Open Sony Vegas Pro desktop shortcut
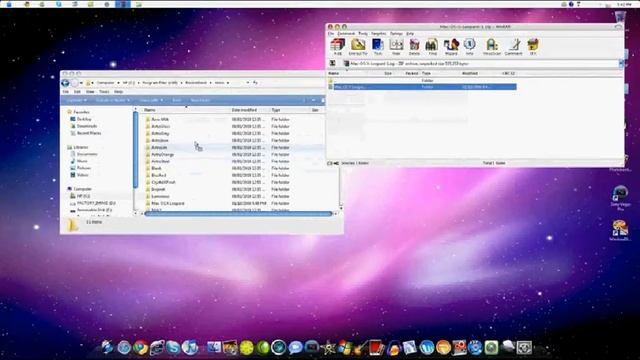 [620, 198]
